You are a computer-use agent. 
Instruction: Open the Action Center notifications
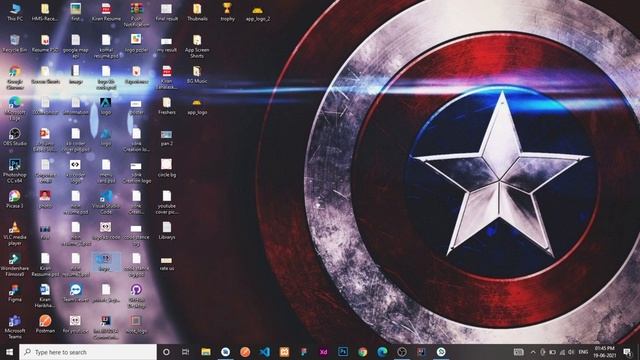[x=627, y=352]
